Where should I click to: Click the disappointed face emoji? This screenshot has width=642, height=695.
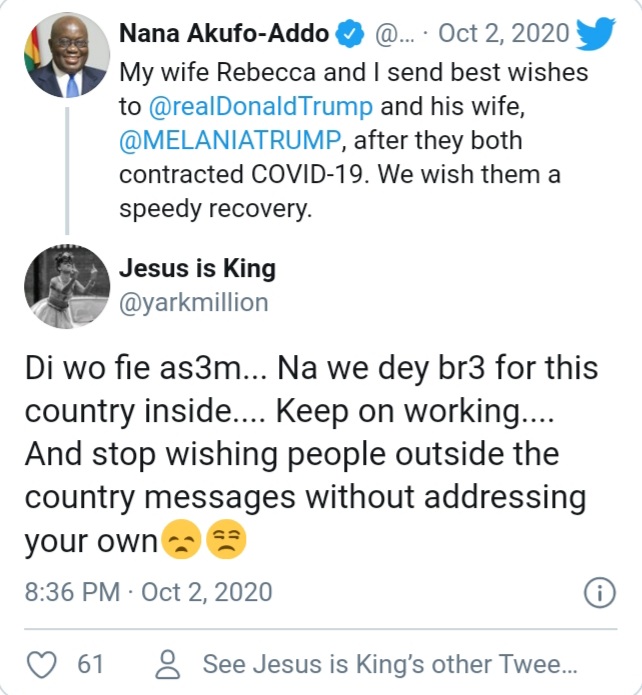[180, 541]
